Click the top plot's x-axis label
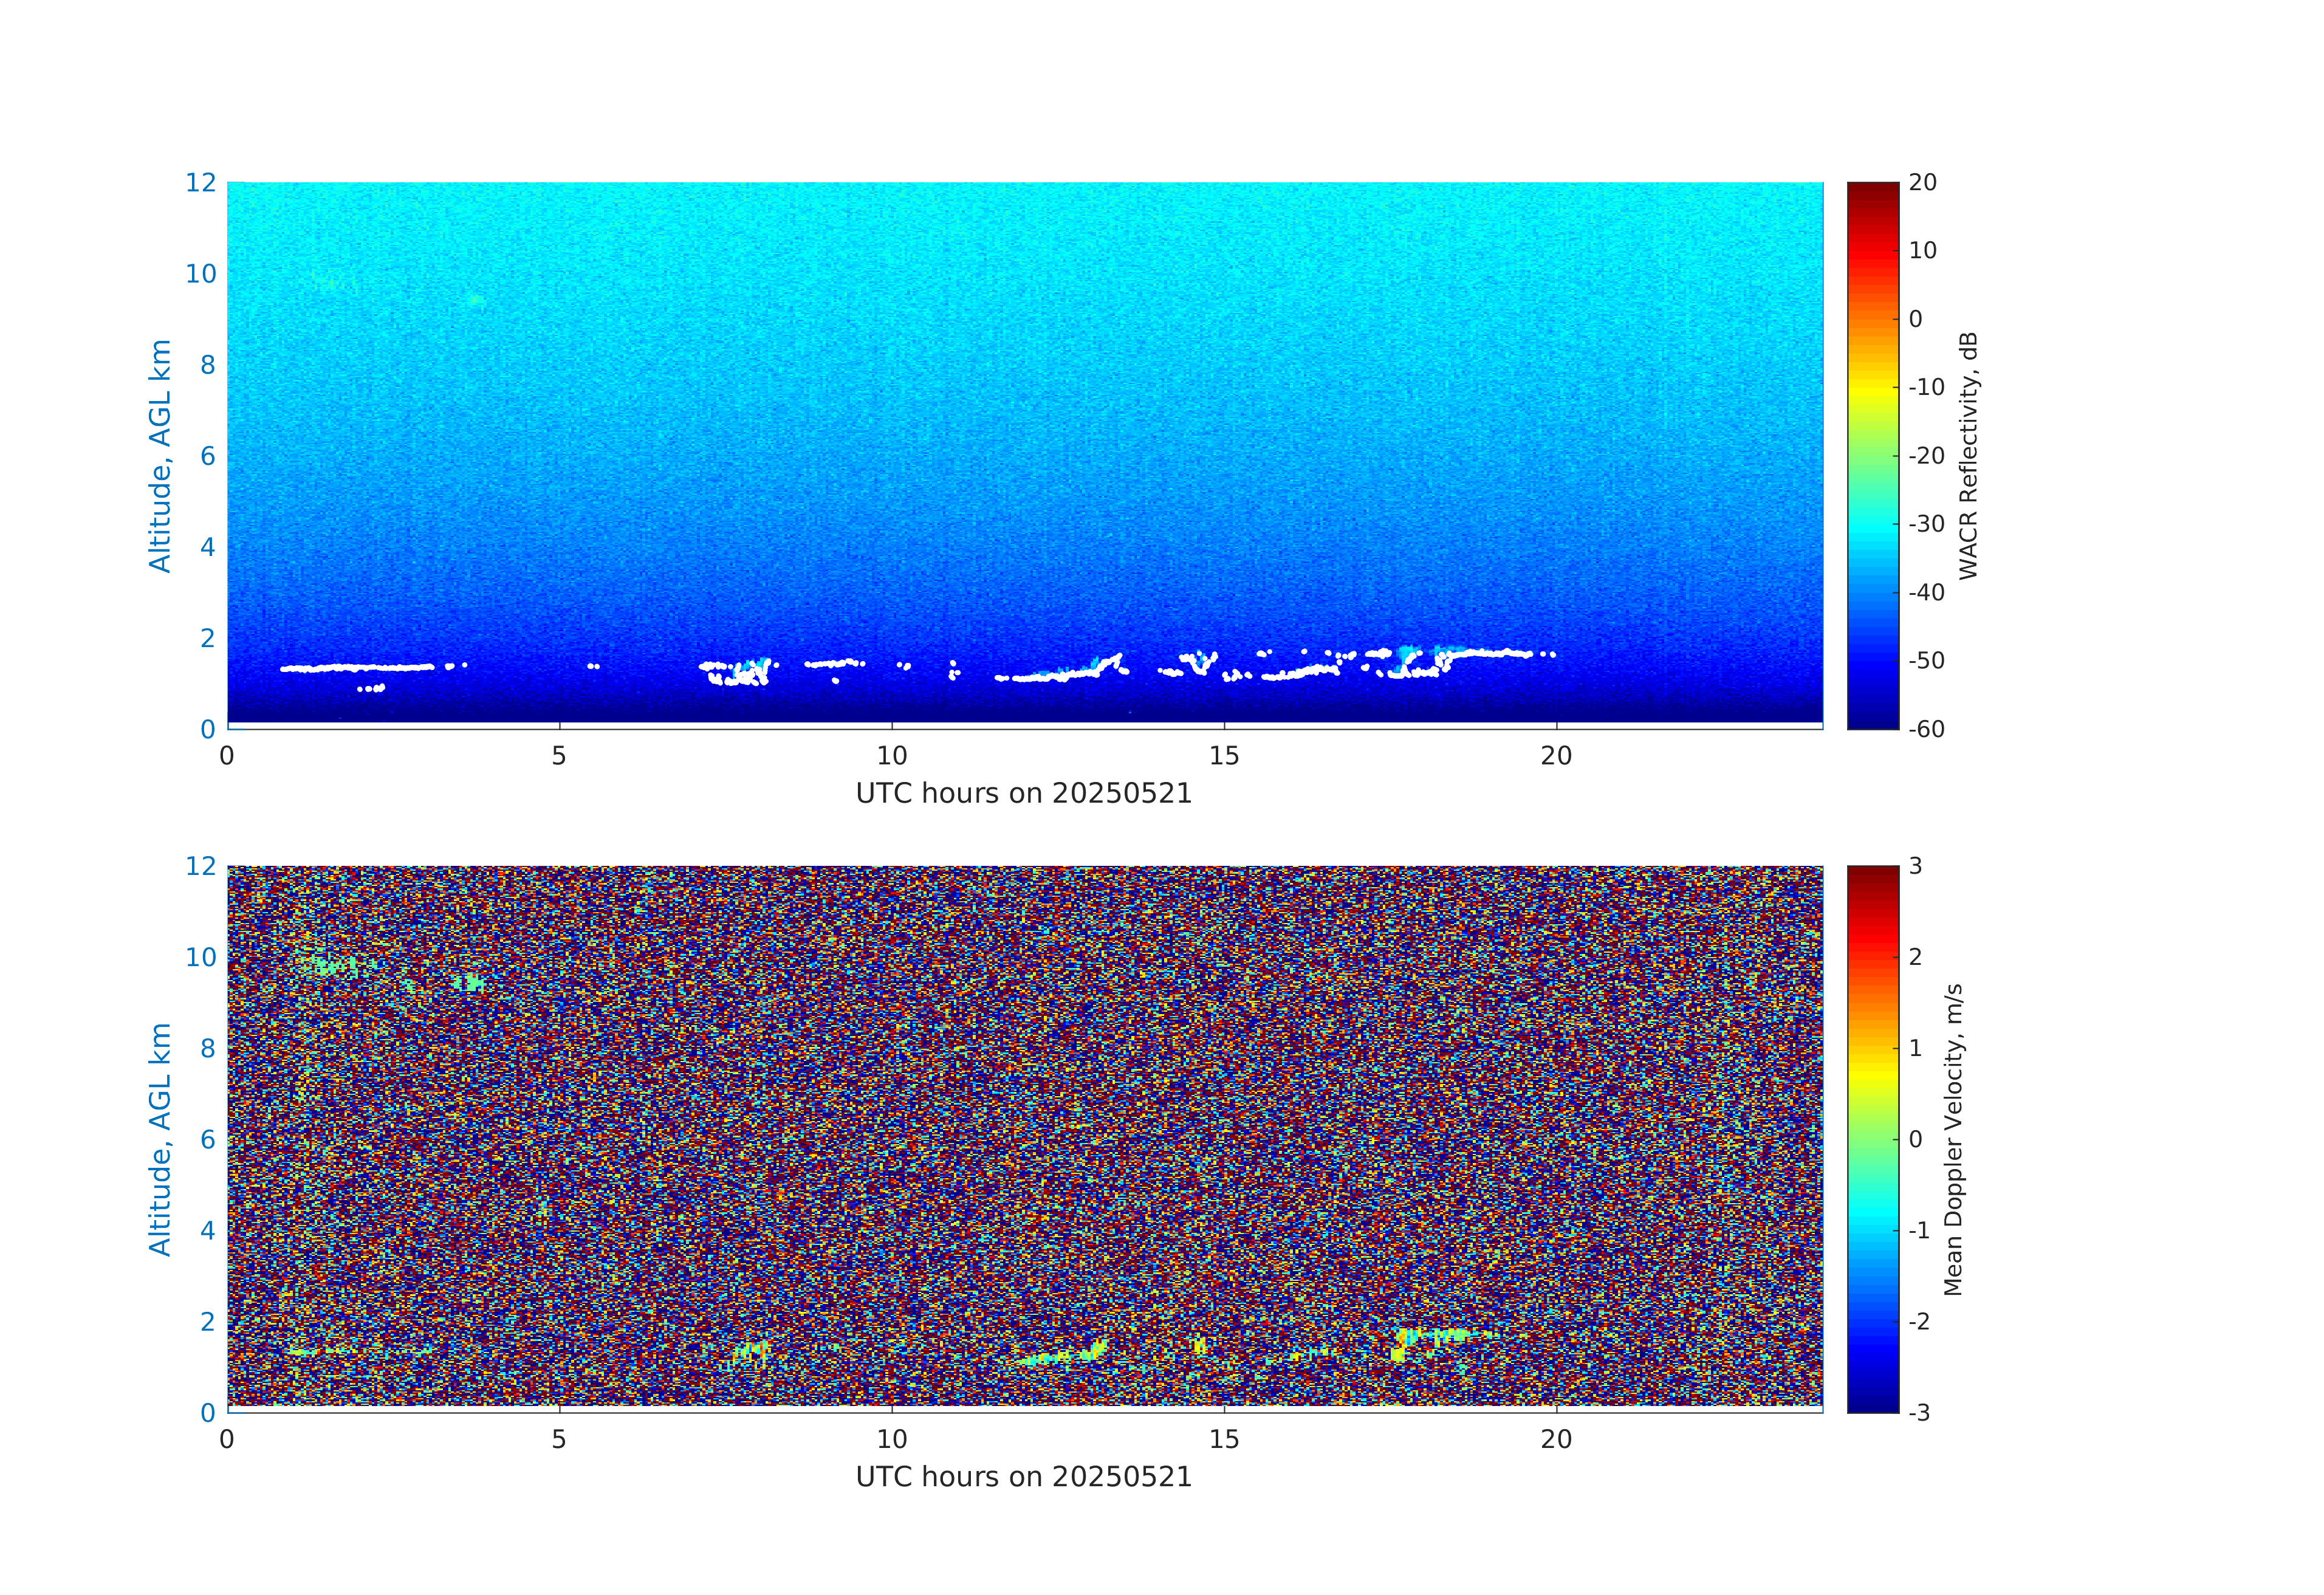This screenshot has height=1595, width=2324. pos(1023,794)
